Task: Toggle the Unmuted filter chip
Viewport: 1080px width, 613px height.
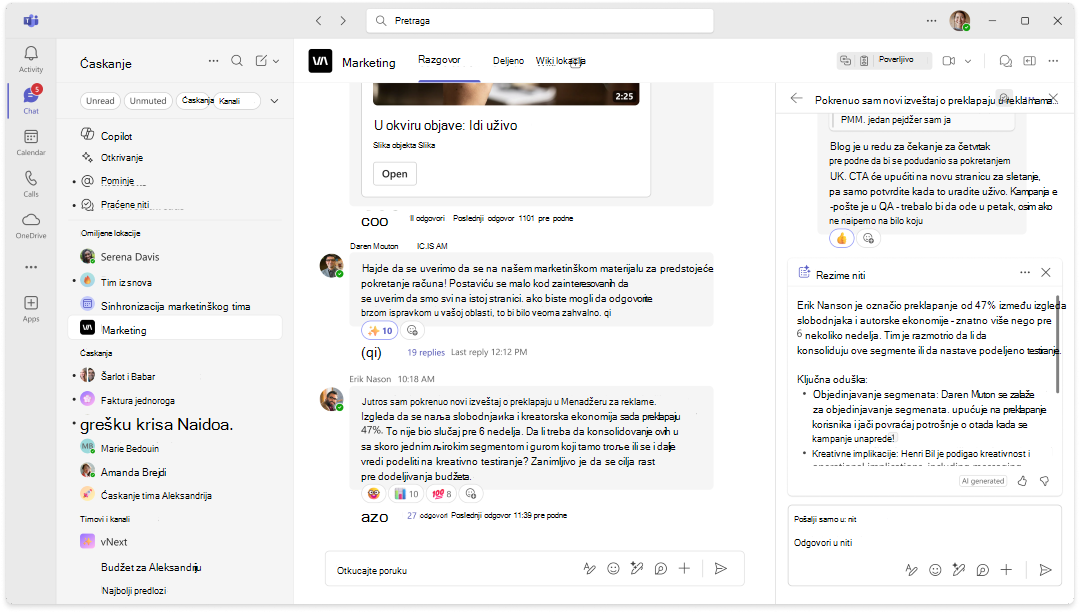Action: point(148,101)
